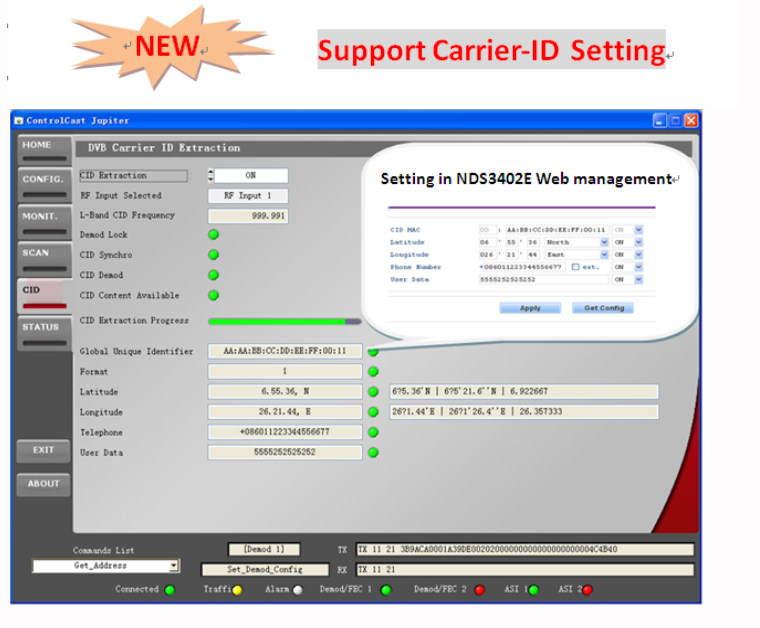Screen dimensions: 760x628
Task: Click the web User Data field
Action: pyautogui.click(x=543, y=280)
